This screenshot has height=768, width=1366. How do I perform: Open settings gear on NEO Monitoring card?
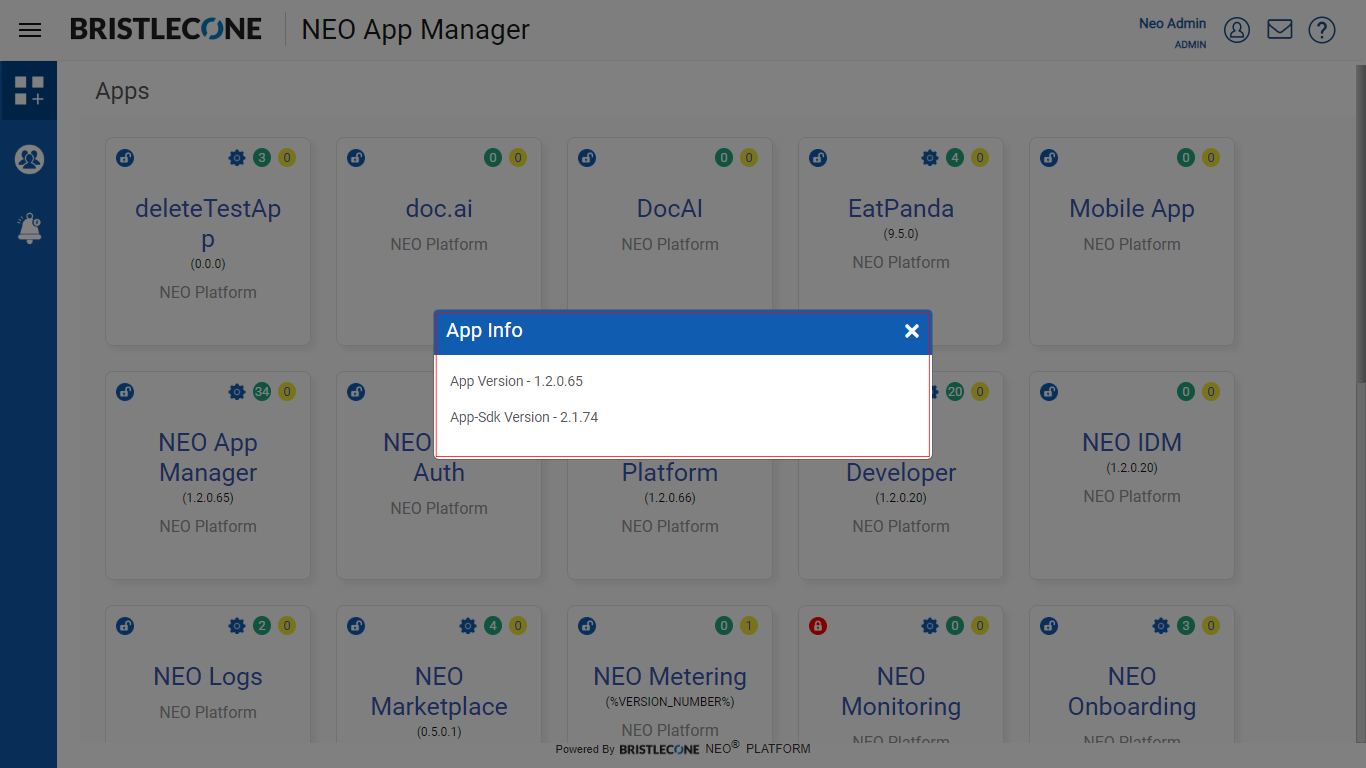click(930, 625)
